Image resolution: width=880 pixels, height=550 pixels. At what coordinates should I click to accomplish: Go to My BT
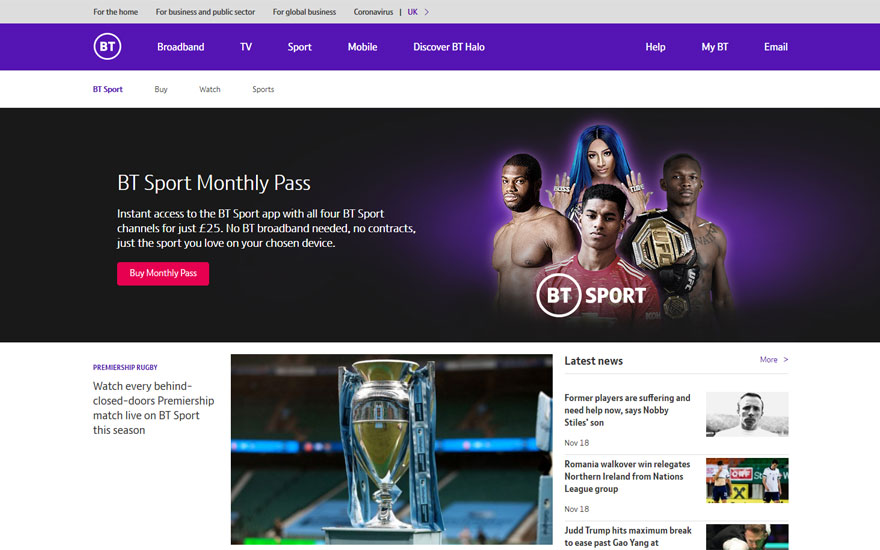(x=714, y=47)
